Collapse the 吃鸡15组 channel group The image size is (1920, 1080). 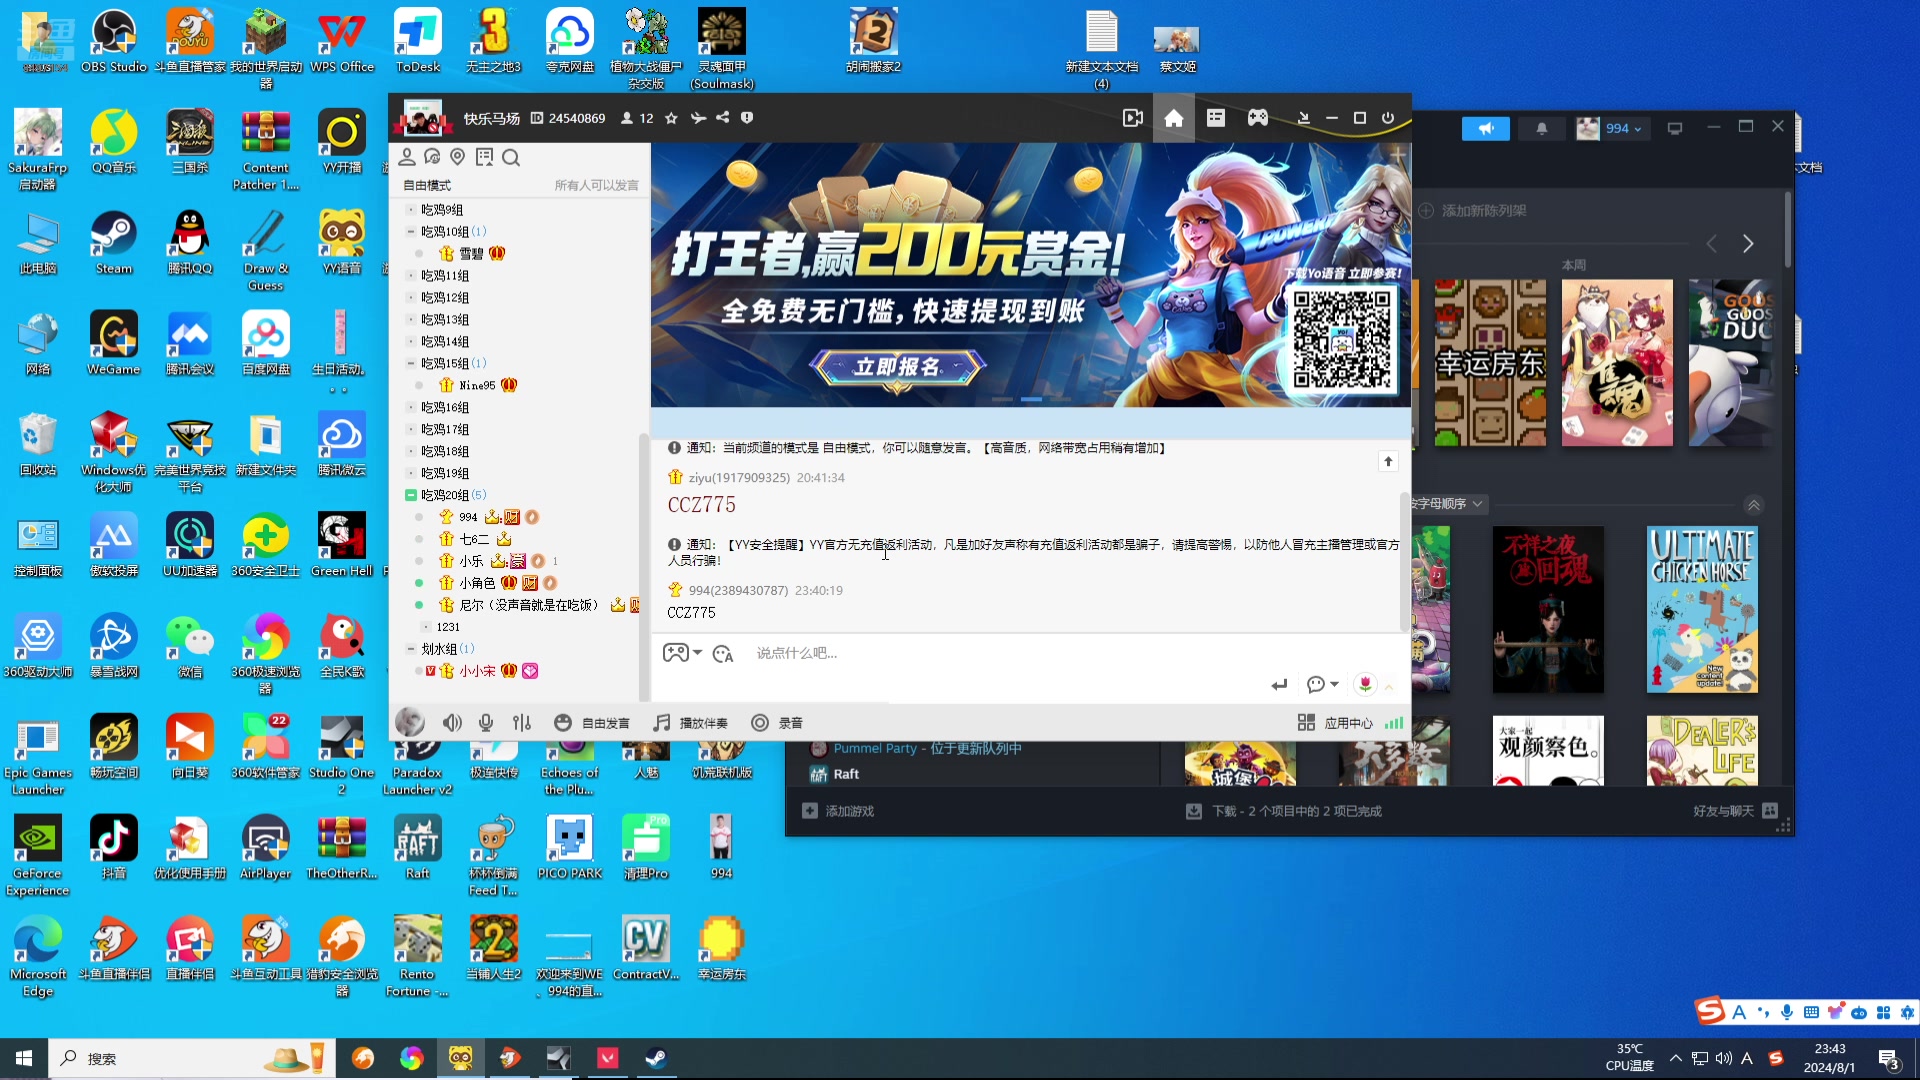tap(410, 363)
